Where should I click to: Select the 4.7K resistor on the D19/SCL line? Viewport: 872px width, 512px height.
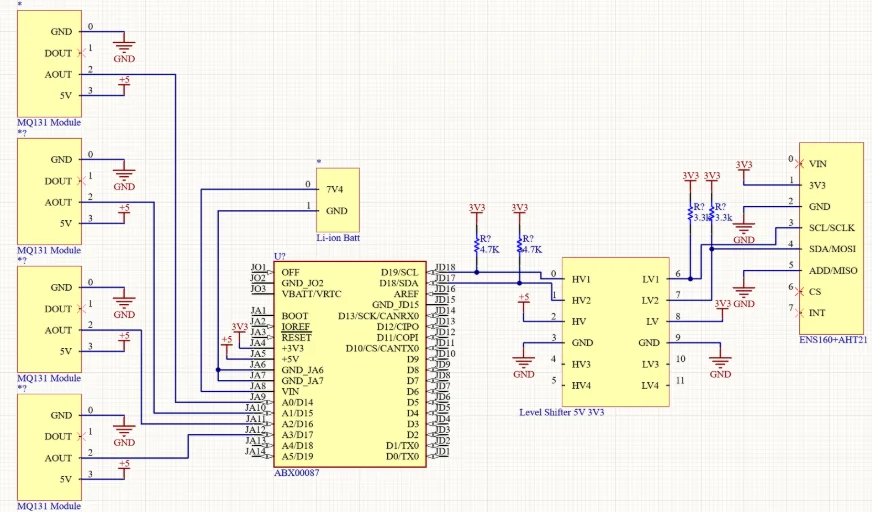tap(477, 245)
